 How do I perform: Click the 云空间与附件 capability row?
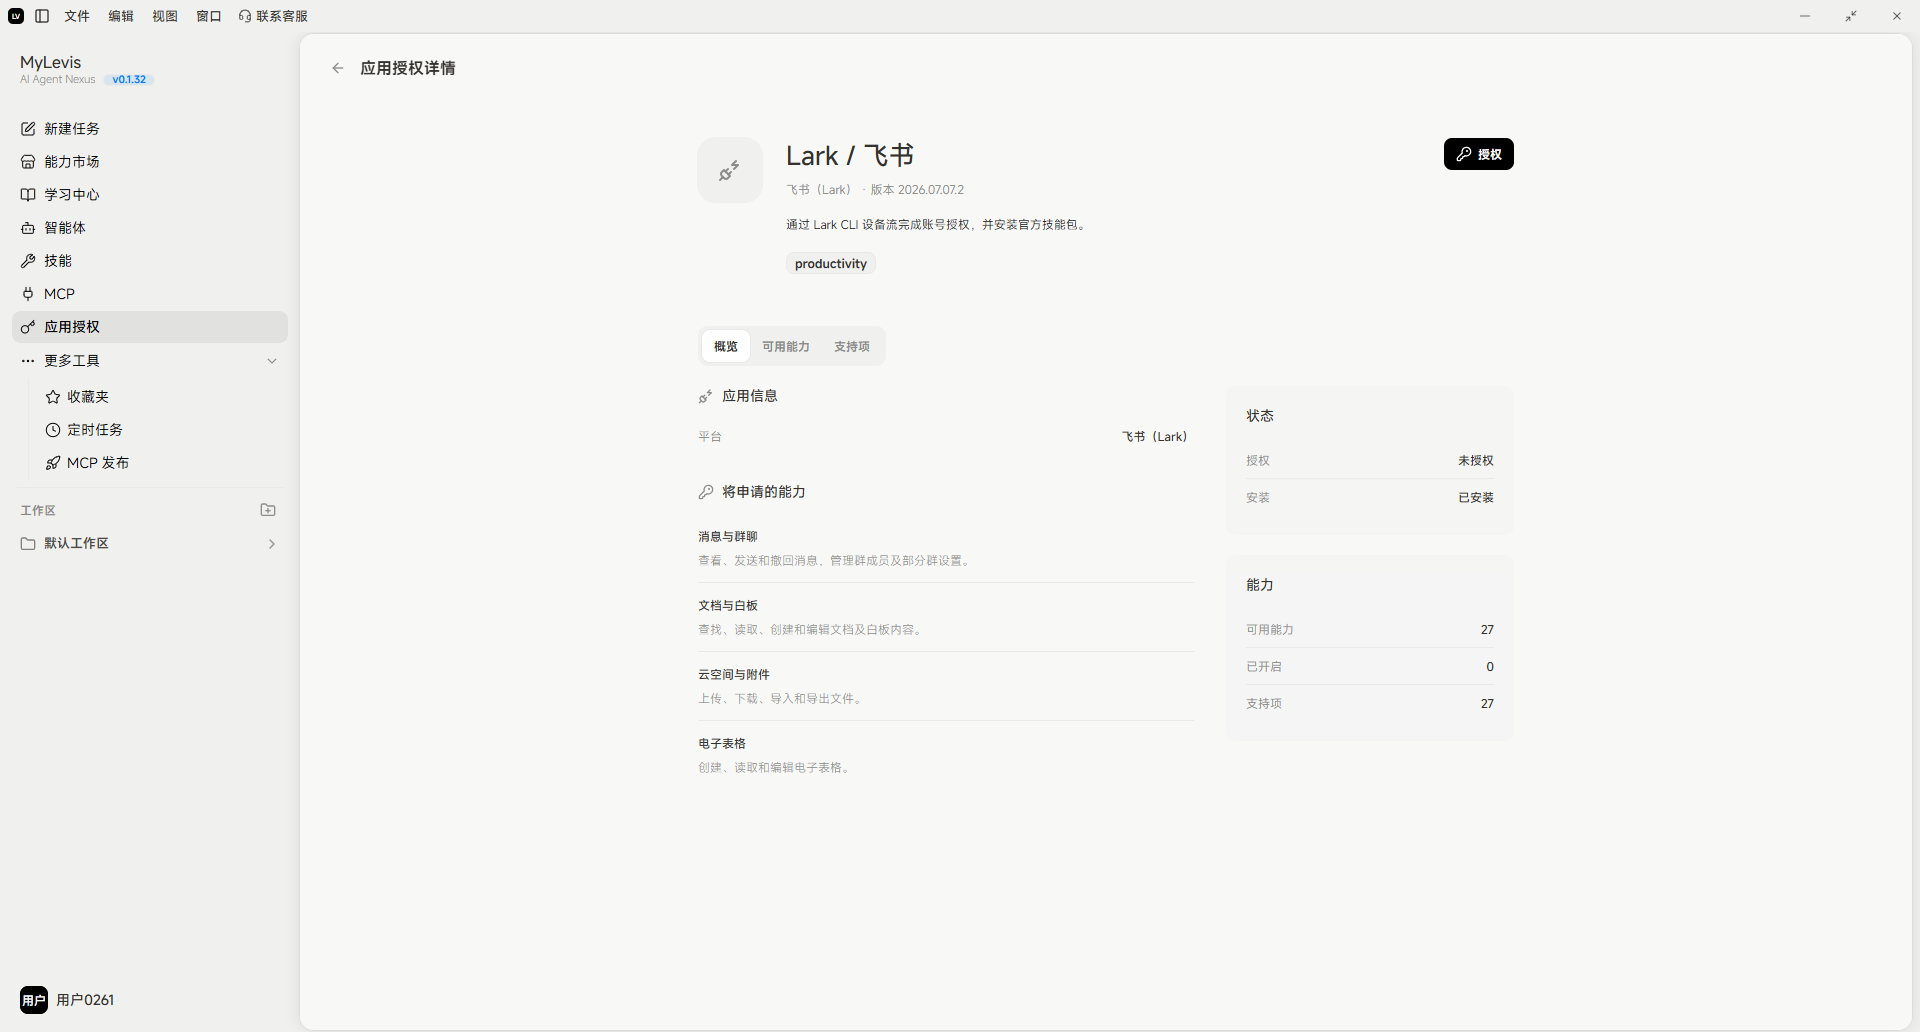[945, 687]
